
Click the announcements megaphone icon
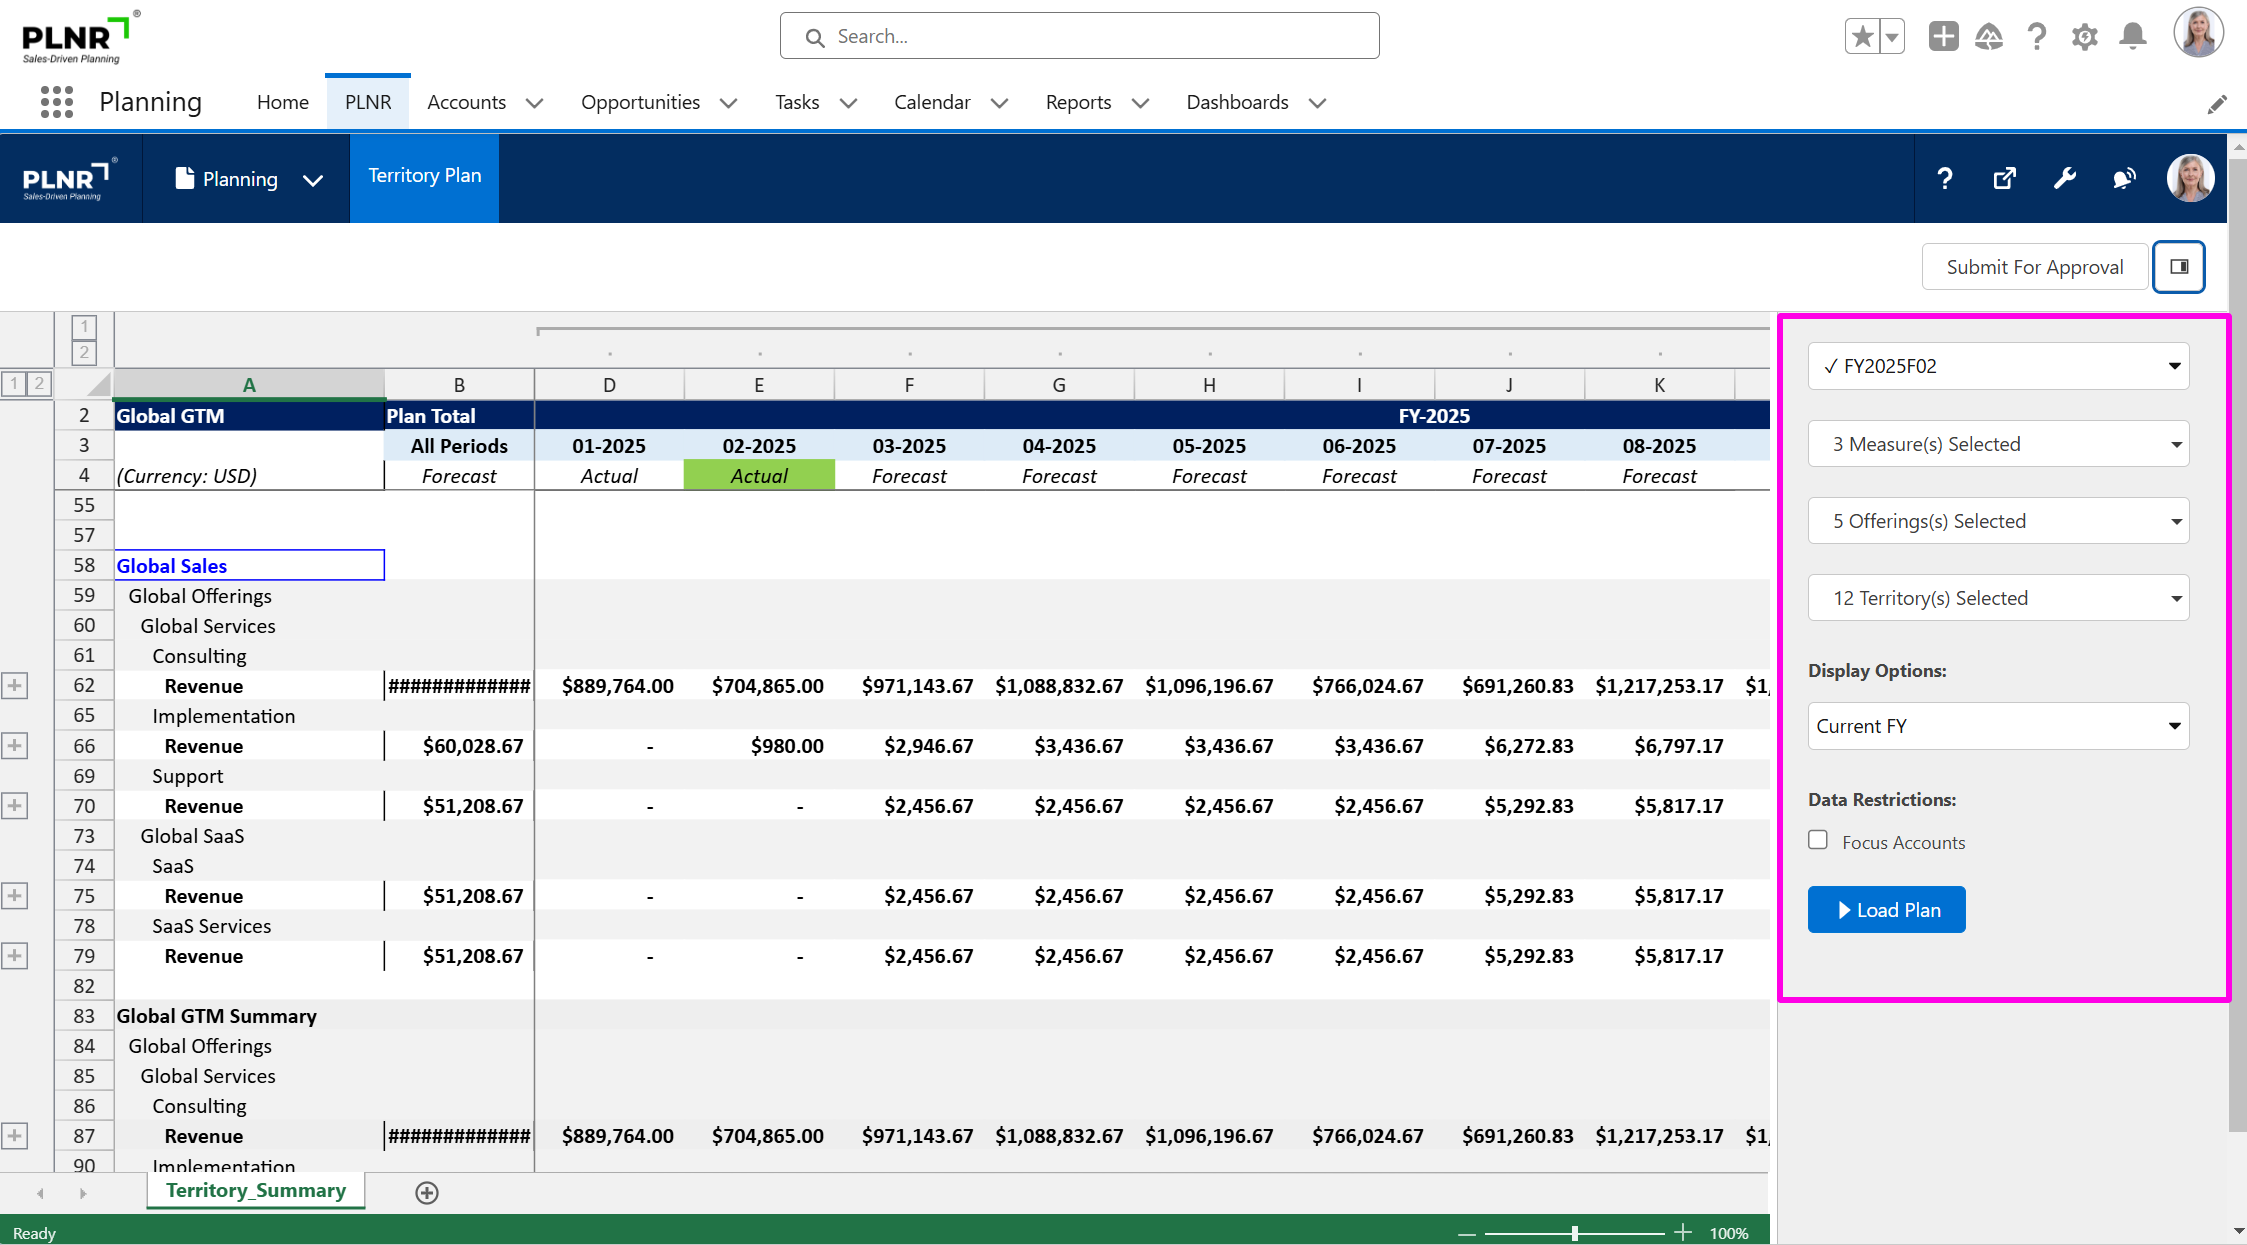(x=2124, y=179)
